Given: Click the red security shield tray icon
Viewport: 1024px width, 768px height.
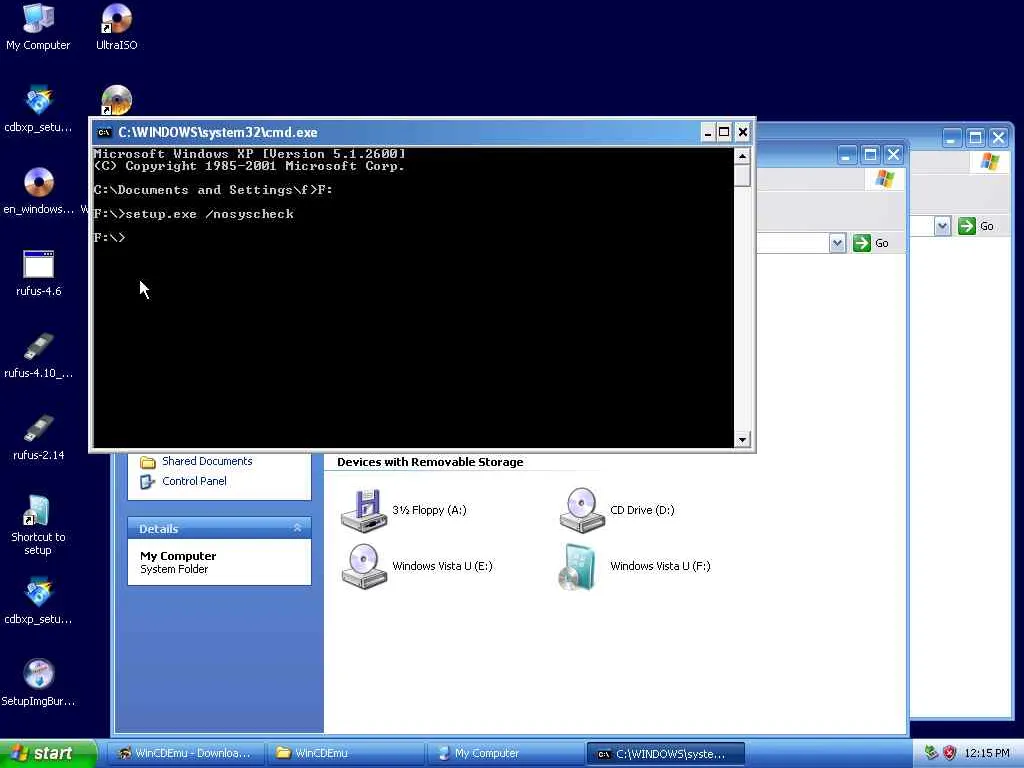Looking at the screenshot, I should point(950,753).
